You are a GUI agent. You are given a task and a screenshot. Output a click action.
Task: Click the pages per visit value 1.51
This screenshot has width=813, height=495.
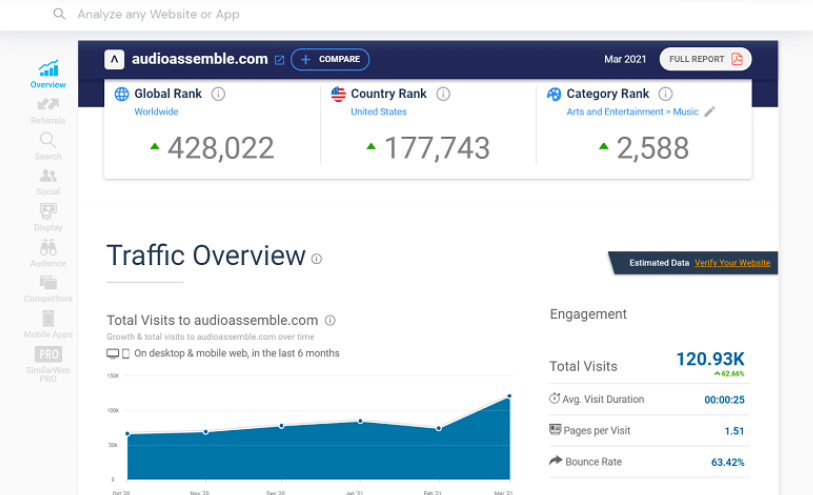tap(734, 431)
